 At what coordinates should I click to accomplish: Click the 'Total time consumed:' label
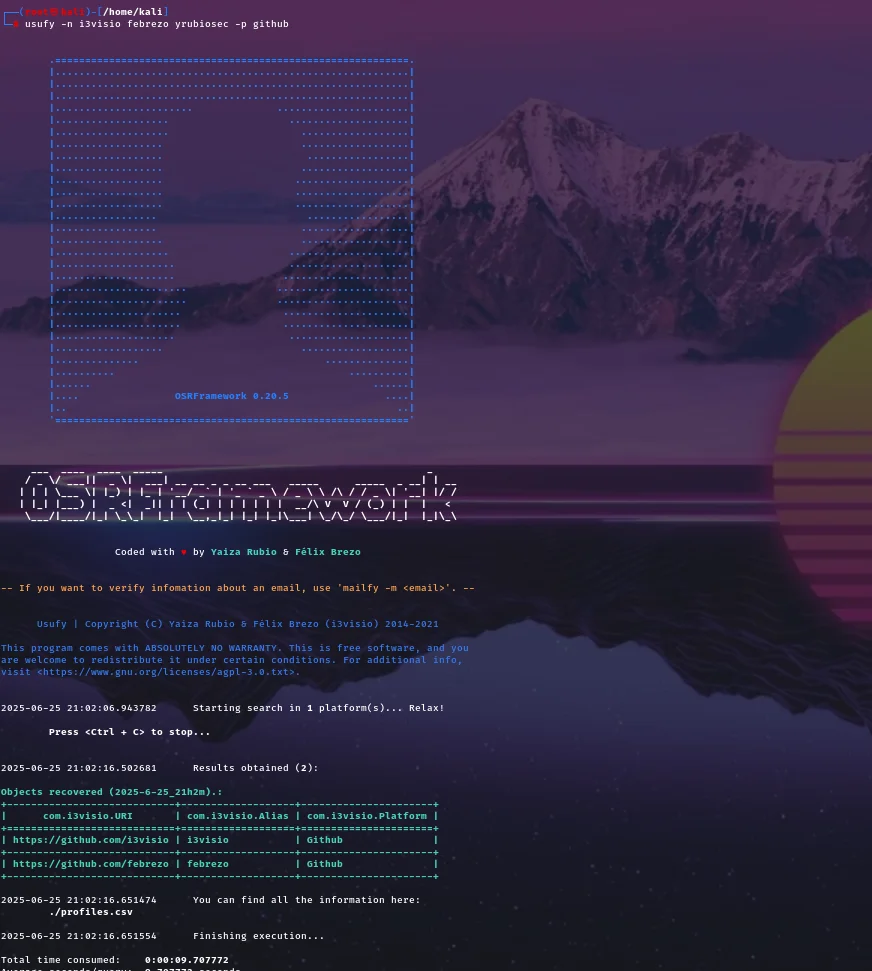point(61,960)
